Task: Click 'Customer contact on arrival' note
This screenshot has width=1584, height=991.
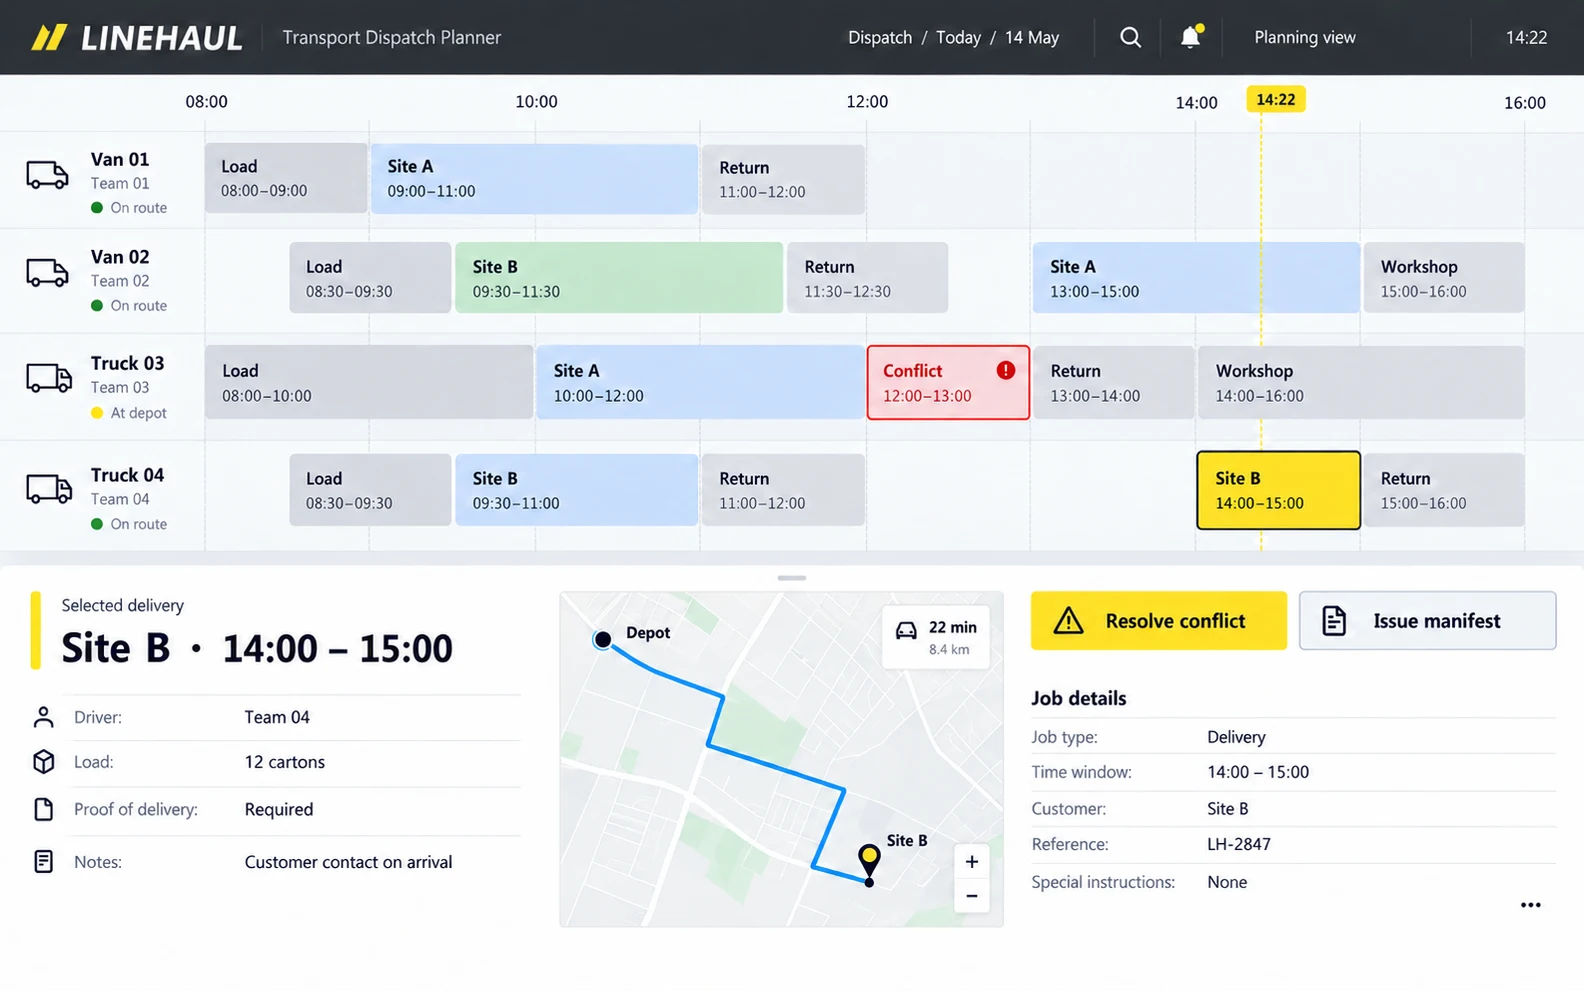Action: point(348,862)
